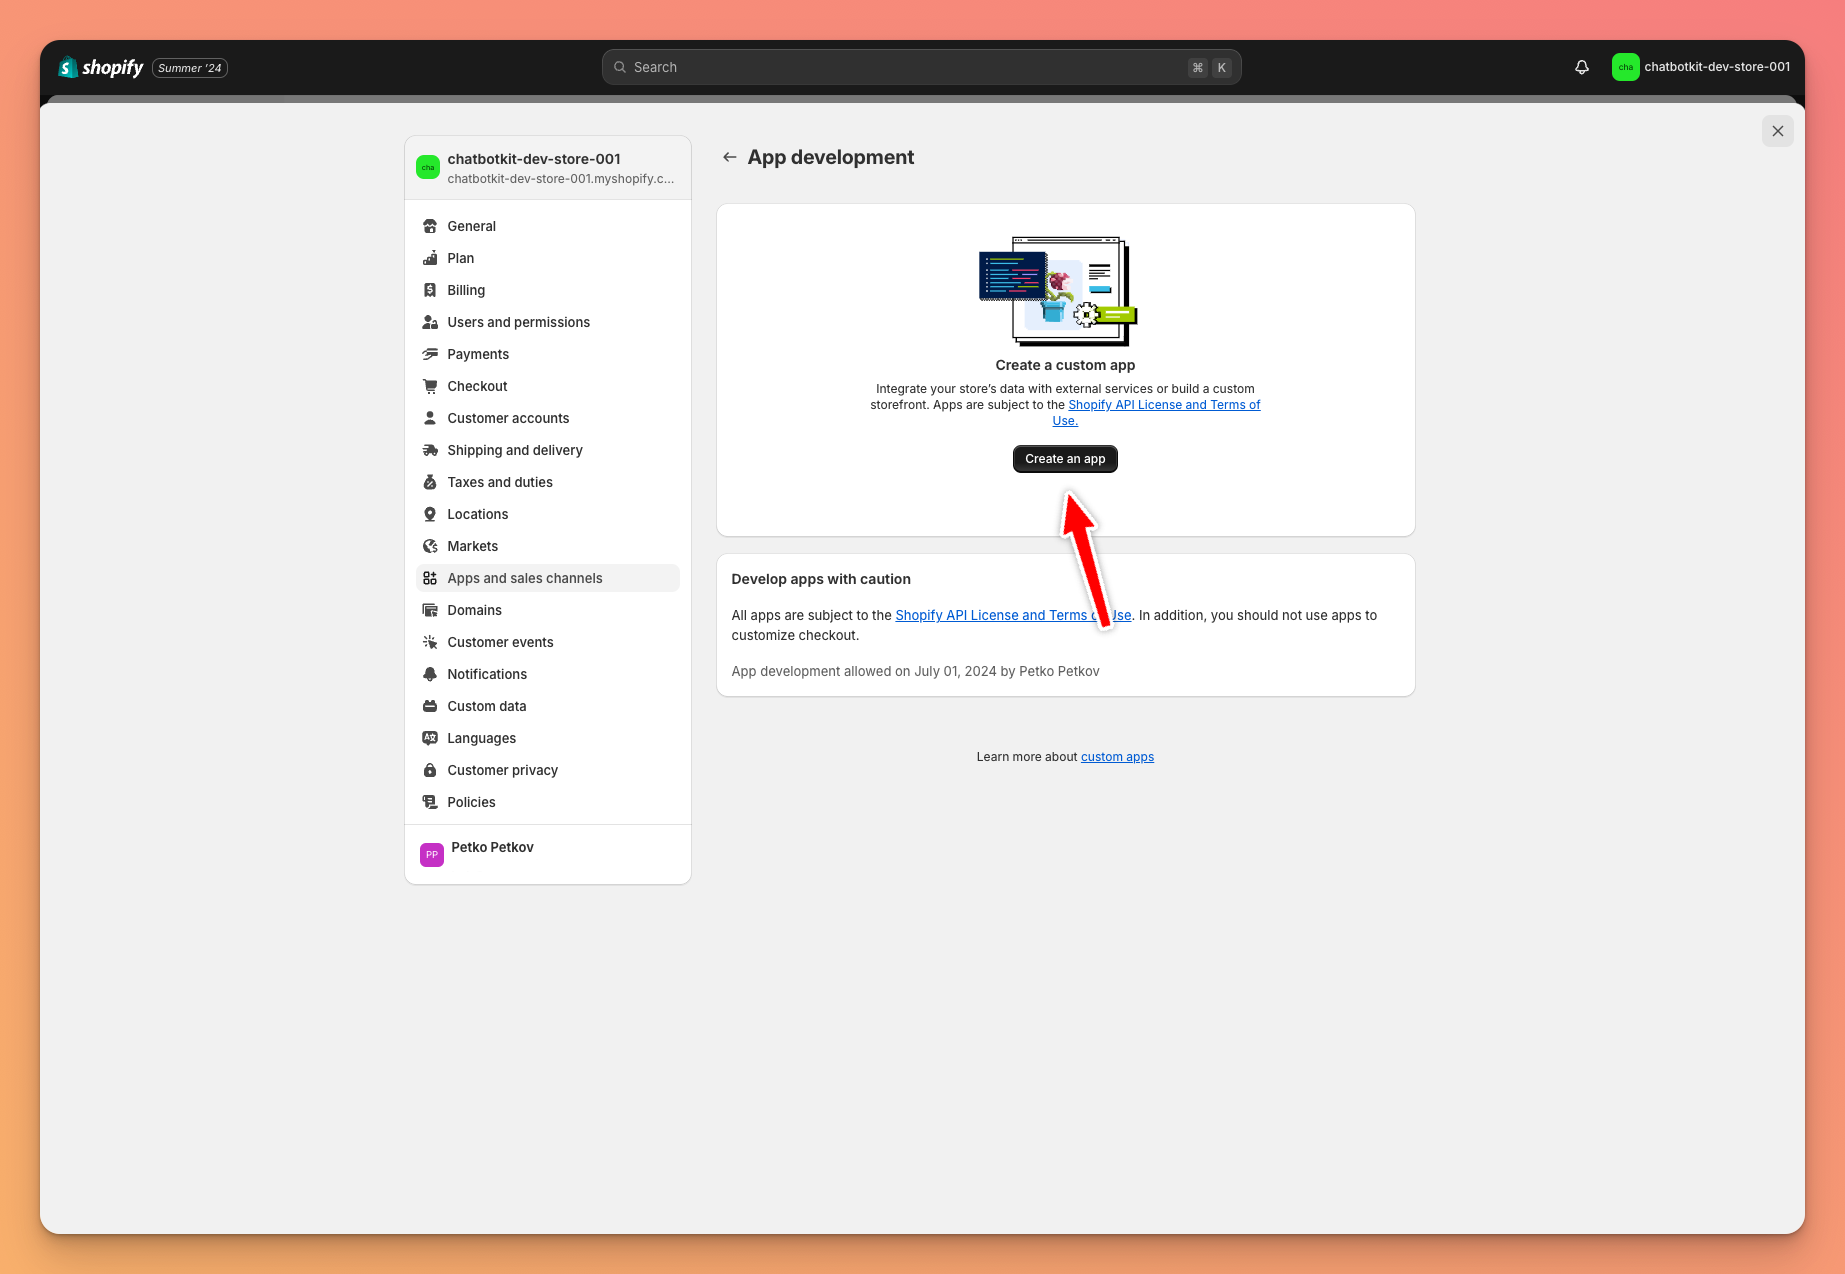Click the Payments card icon
The height and width of the screenshot is (1274, 1845).
coord(430,354)
